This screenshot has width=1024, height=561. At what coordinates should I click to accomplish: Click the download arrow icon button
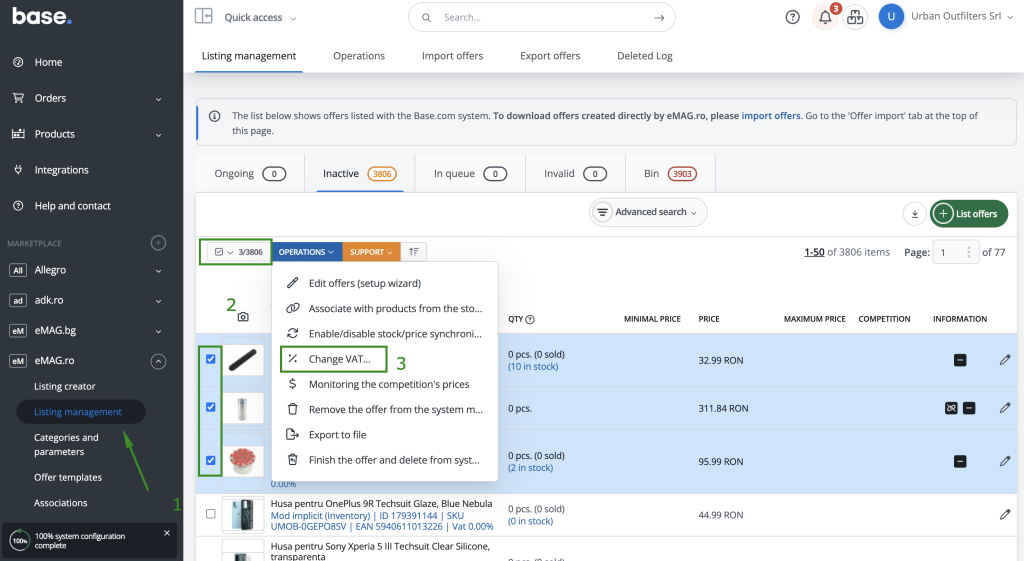click(914, 214)
